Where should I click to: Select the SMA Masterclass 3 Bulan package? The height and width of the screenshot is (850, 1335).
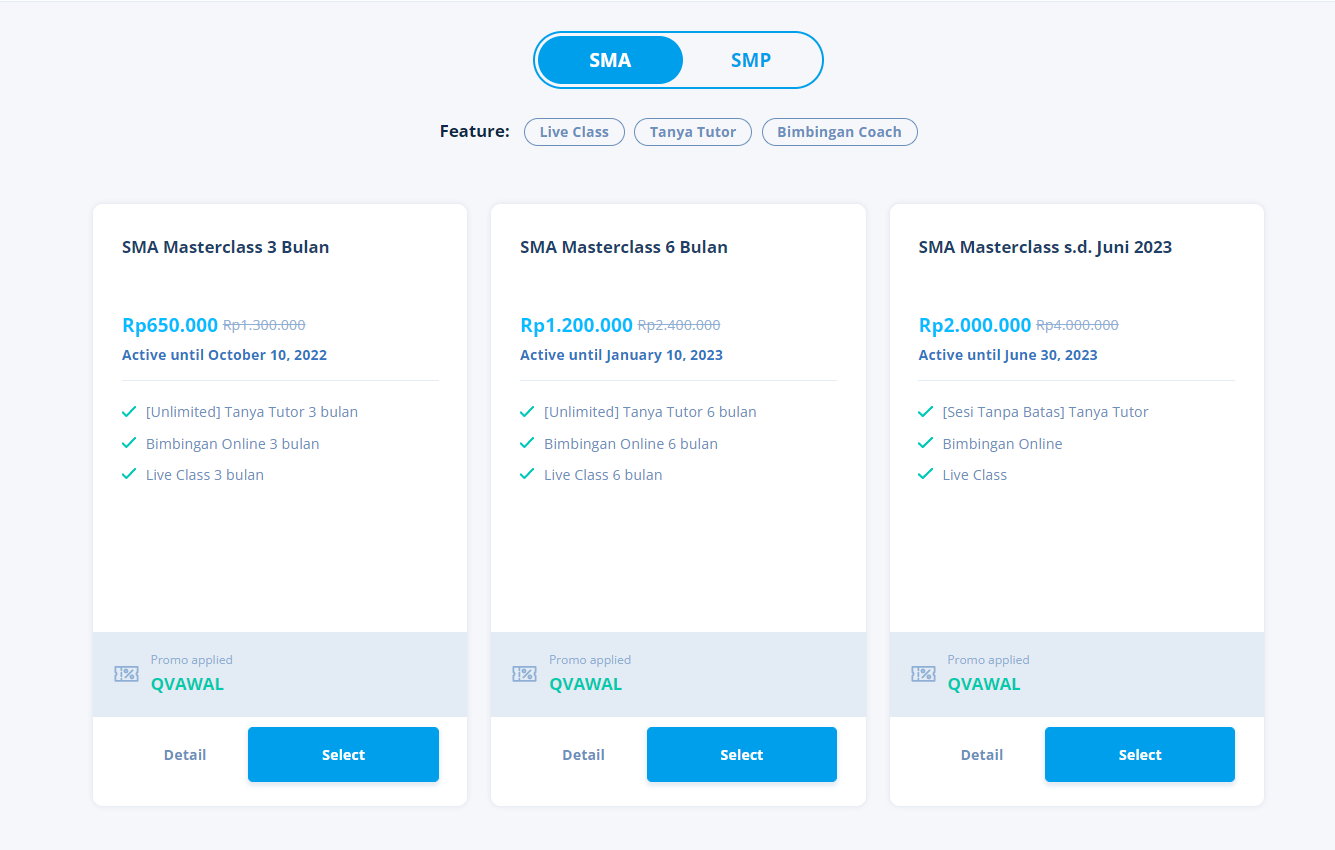pyautogui.click(x=343, y=755)
